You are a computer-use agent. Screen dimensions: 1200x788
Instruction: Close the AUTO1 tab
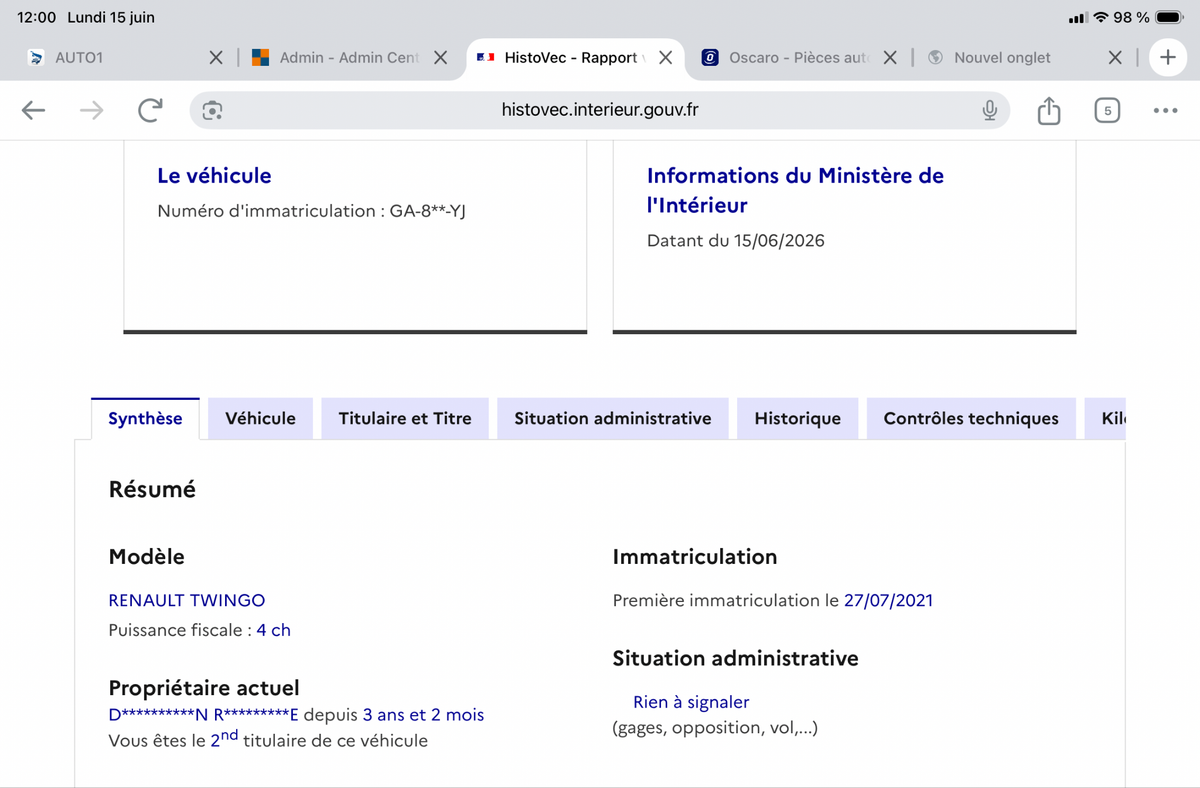(x=216, y=58)
